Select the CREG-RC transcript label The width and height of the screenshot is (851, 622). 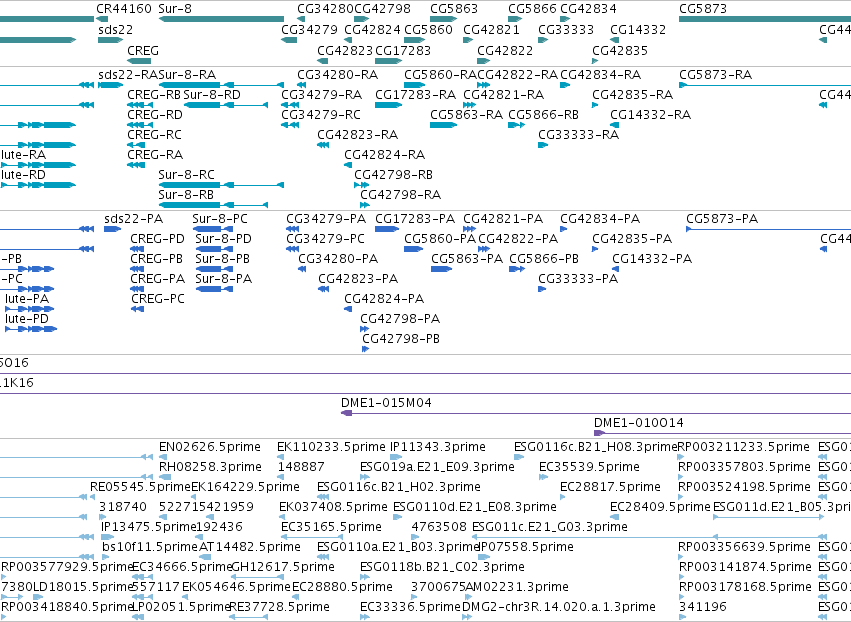click(x=154, y=135)
